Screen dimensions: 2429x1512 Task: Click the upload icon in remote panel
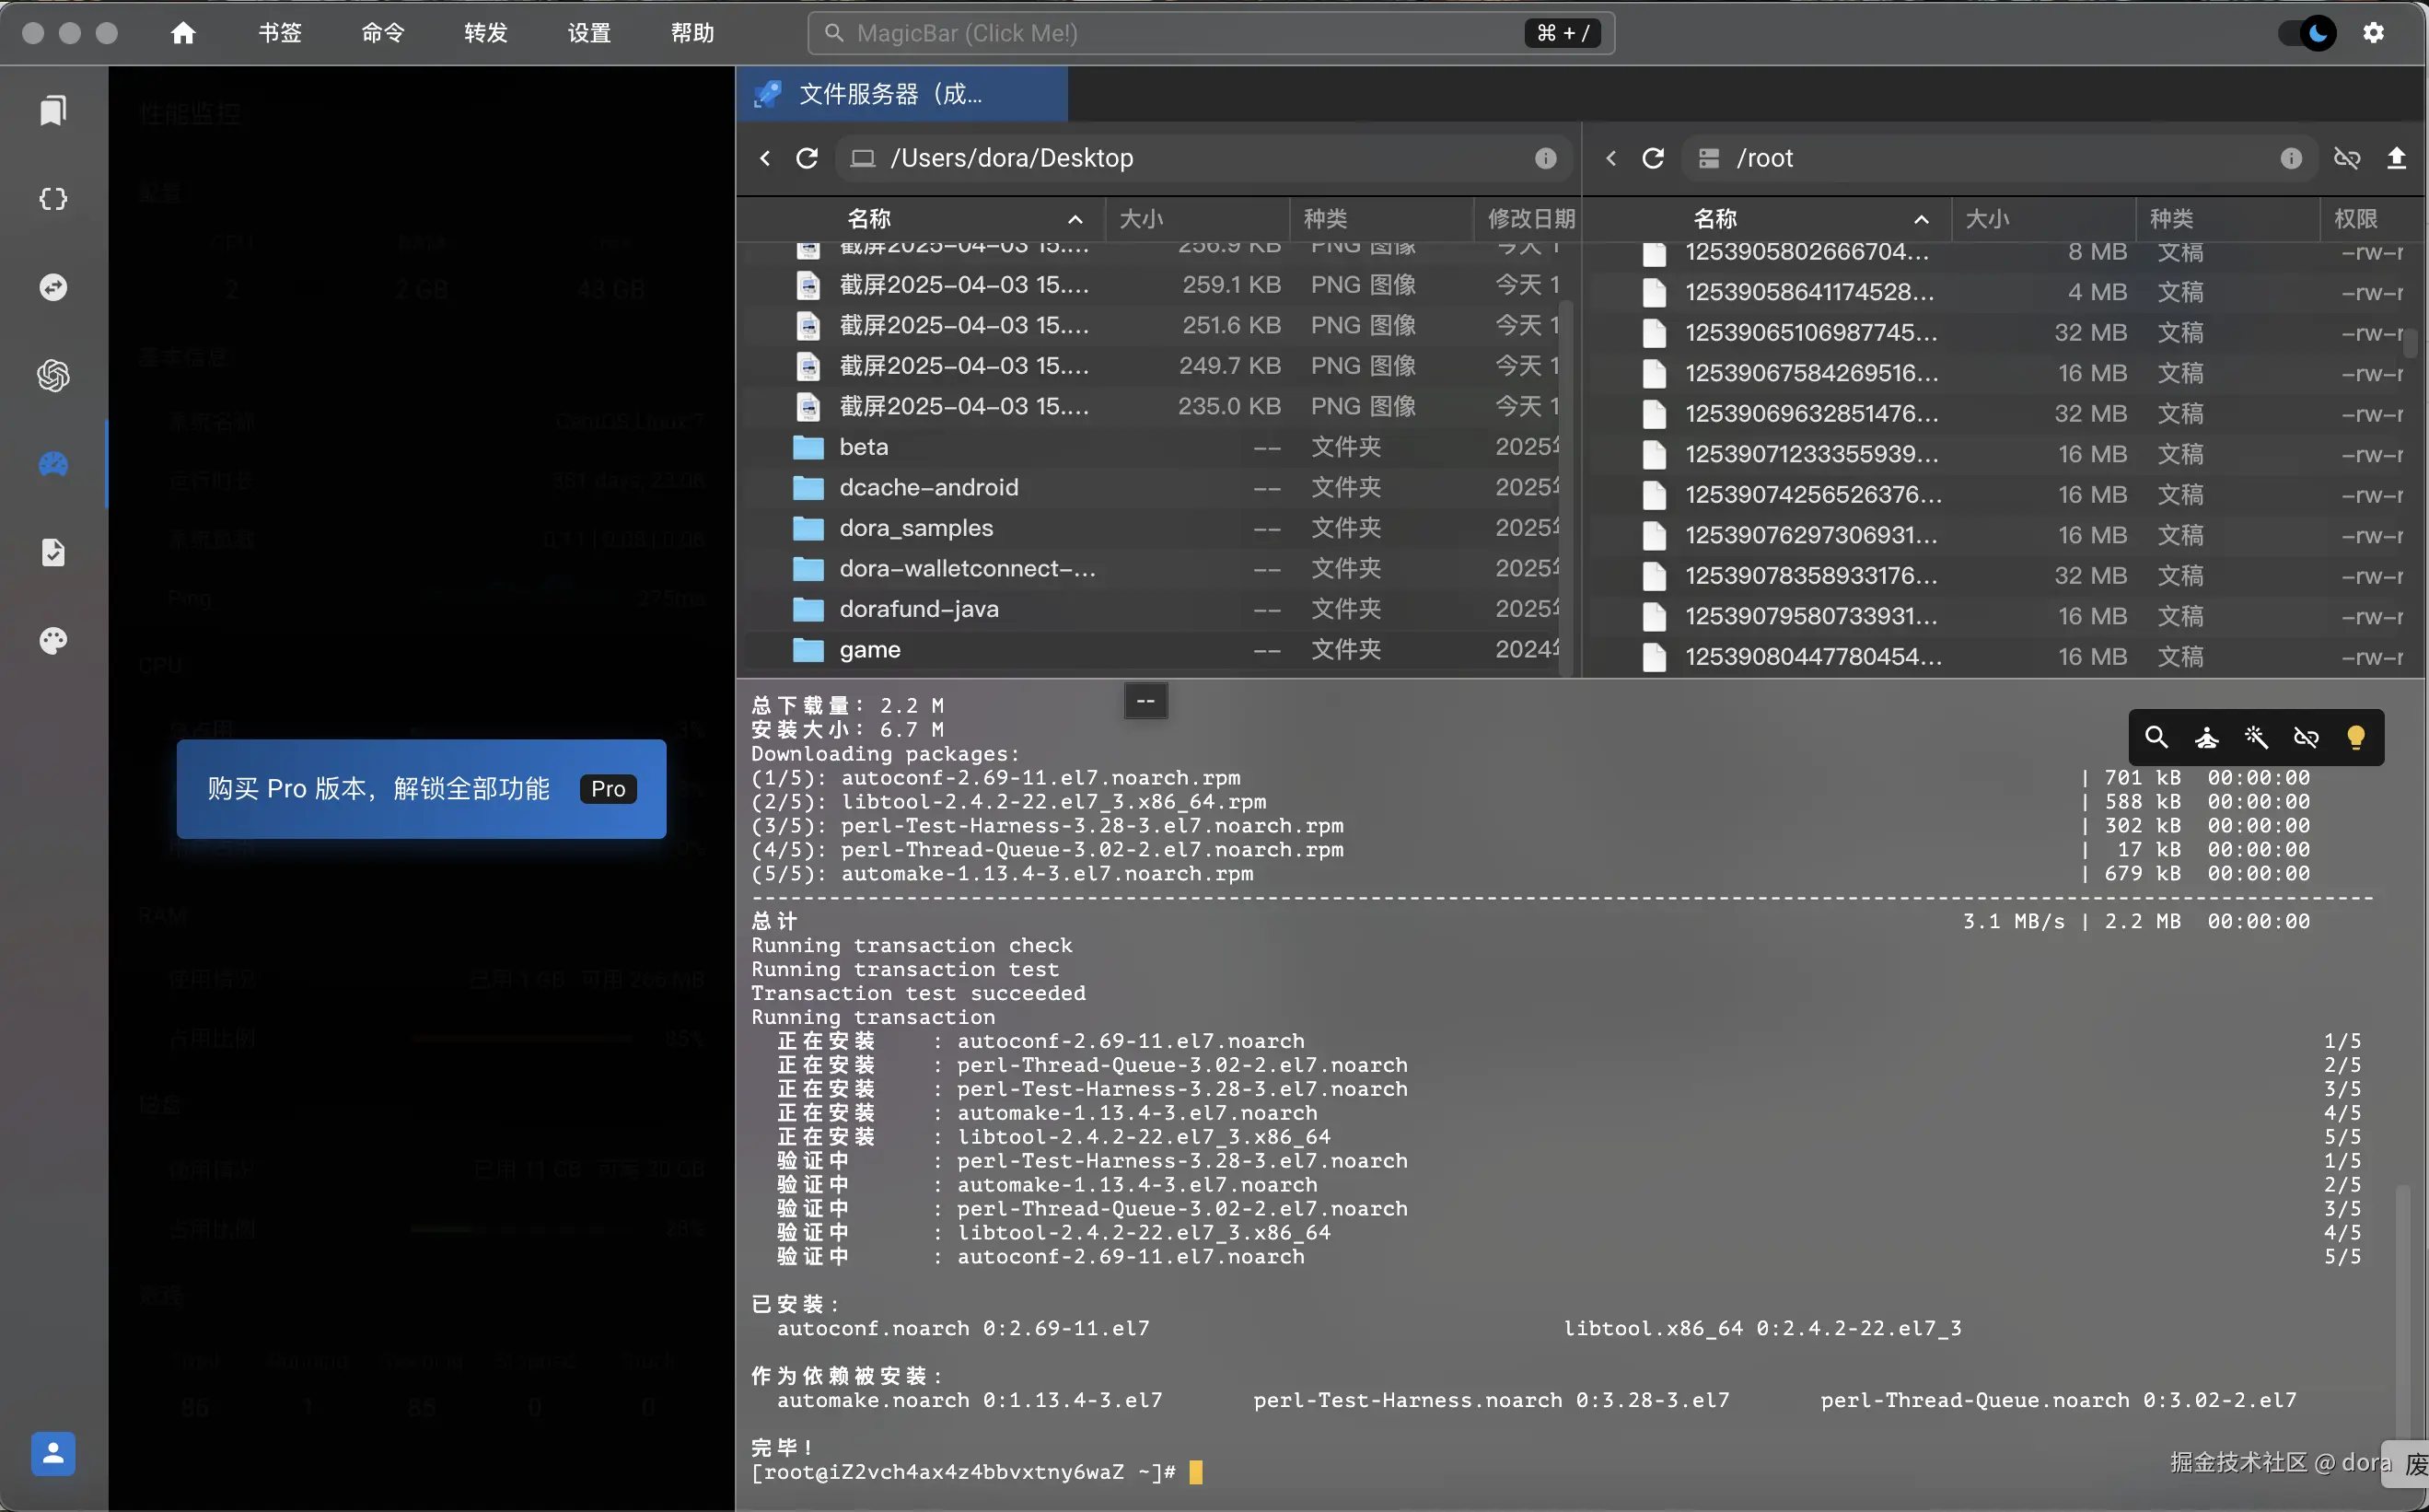coord(2396,158)
